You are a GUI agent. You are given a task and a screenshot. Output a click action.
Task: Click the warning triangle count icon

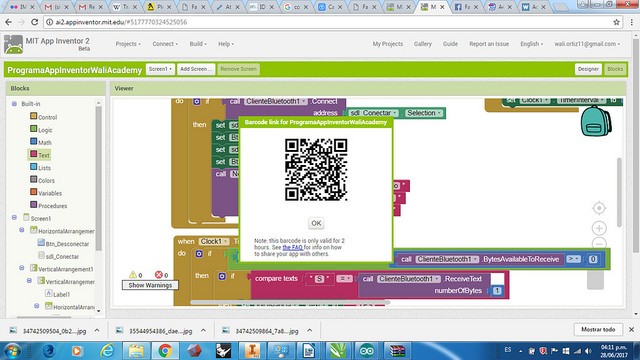(133, 275)
